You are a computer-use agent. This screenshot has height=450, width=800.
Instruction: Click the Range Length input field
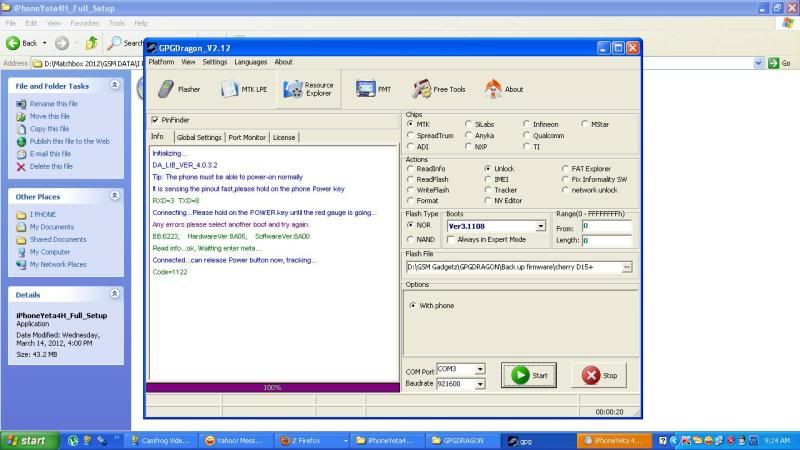(607, 240)
